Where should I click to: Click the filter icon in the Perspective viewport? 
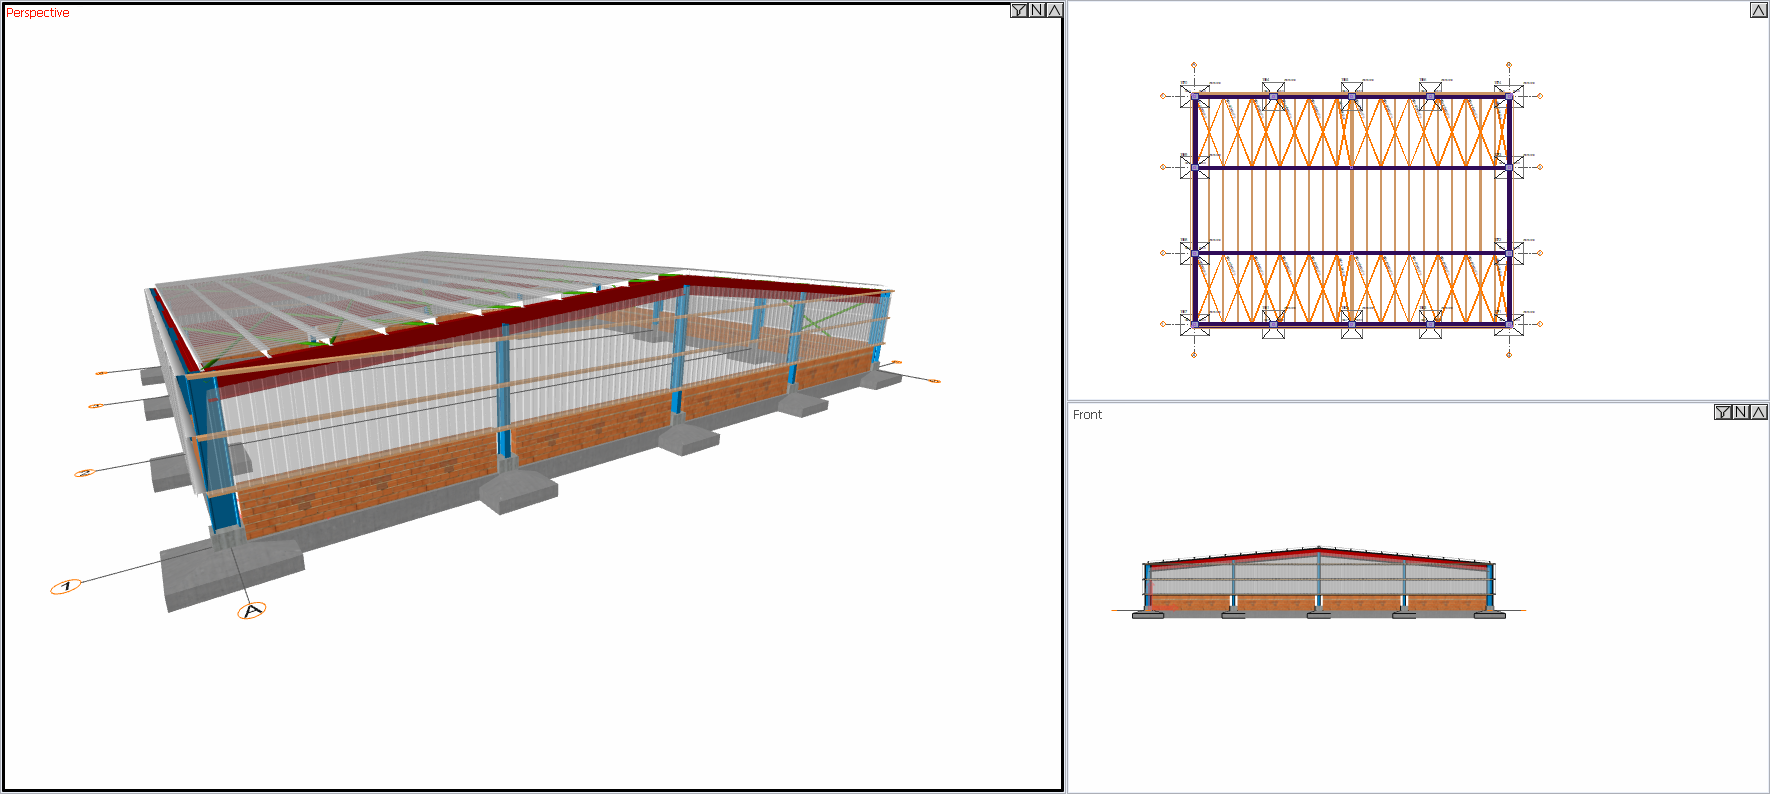[1018, 10]
